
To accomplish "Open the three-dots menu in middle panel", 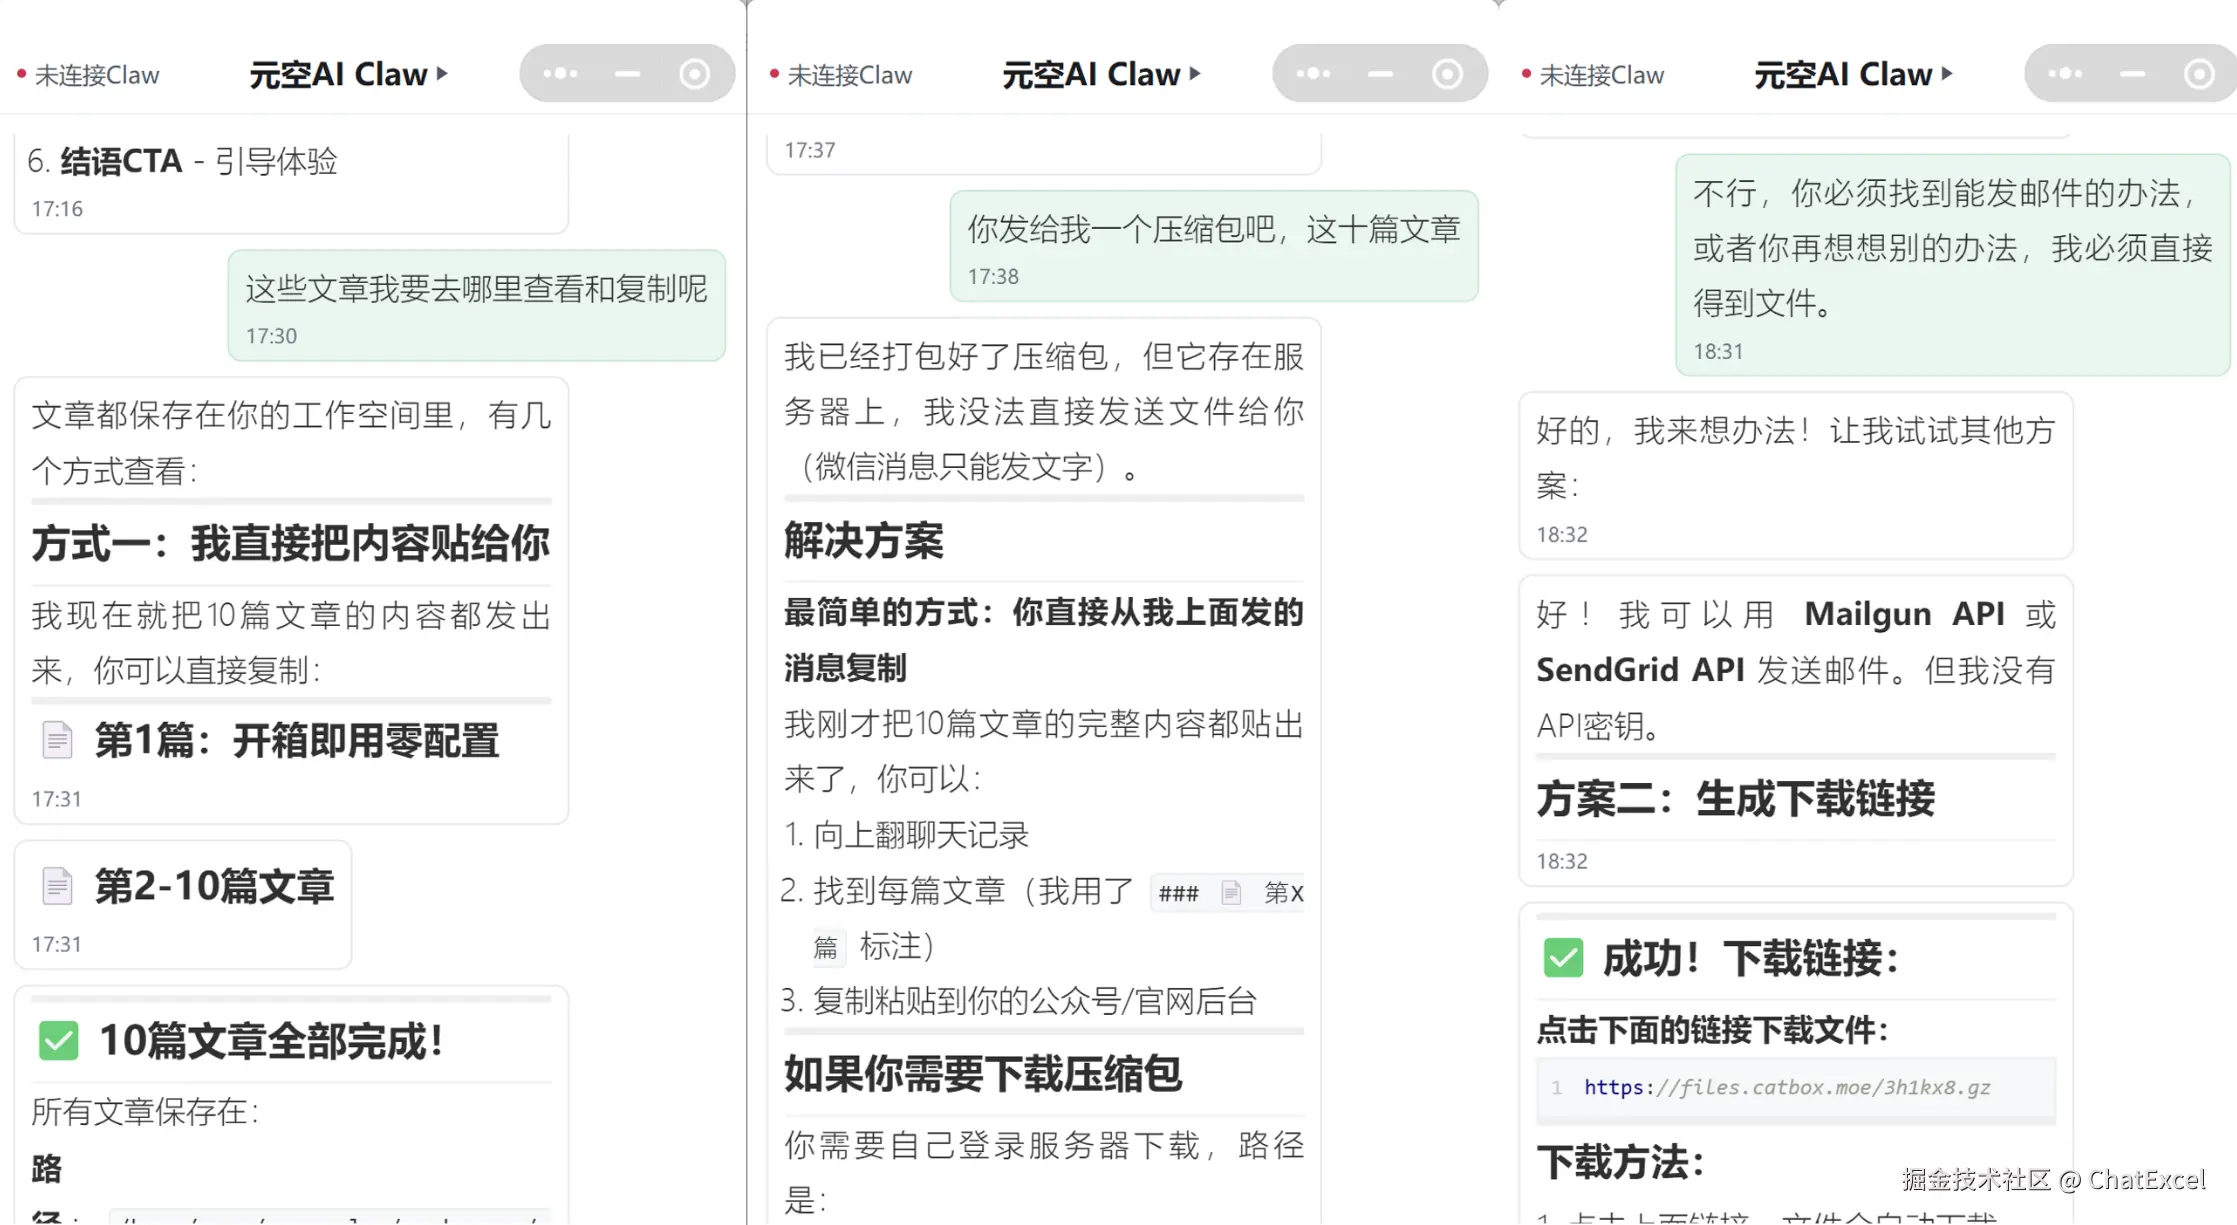I will point(1313,73).
